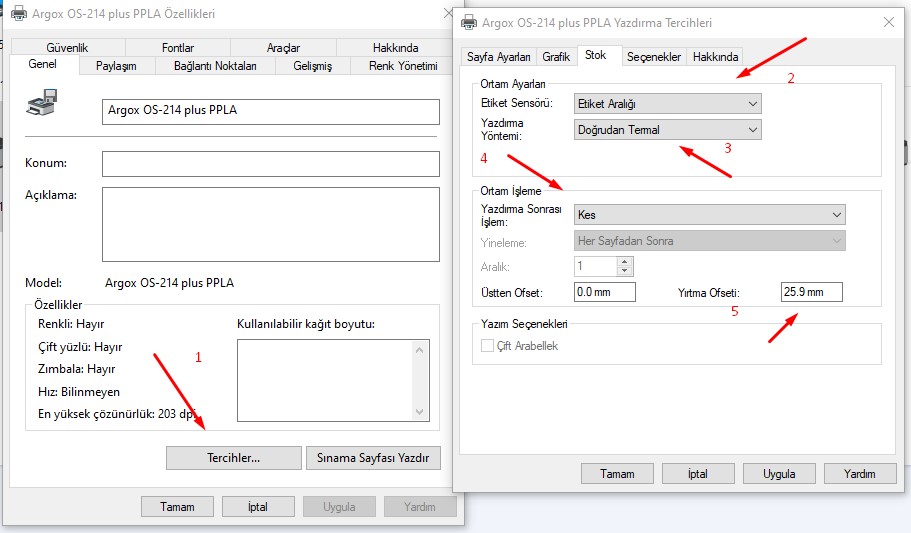Click the Üstten Ofset input field
911x533 pixels.
coord(605,292)
